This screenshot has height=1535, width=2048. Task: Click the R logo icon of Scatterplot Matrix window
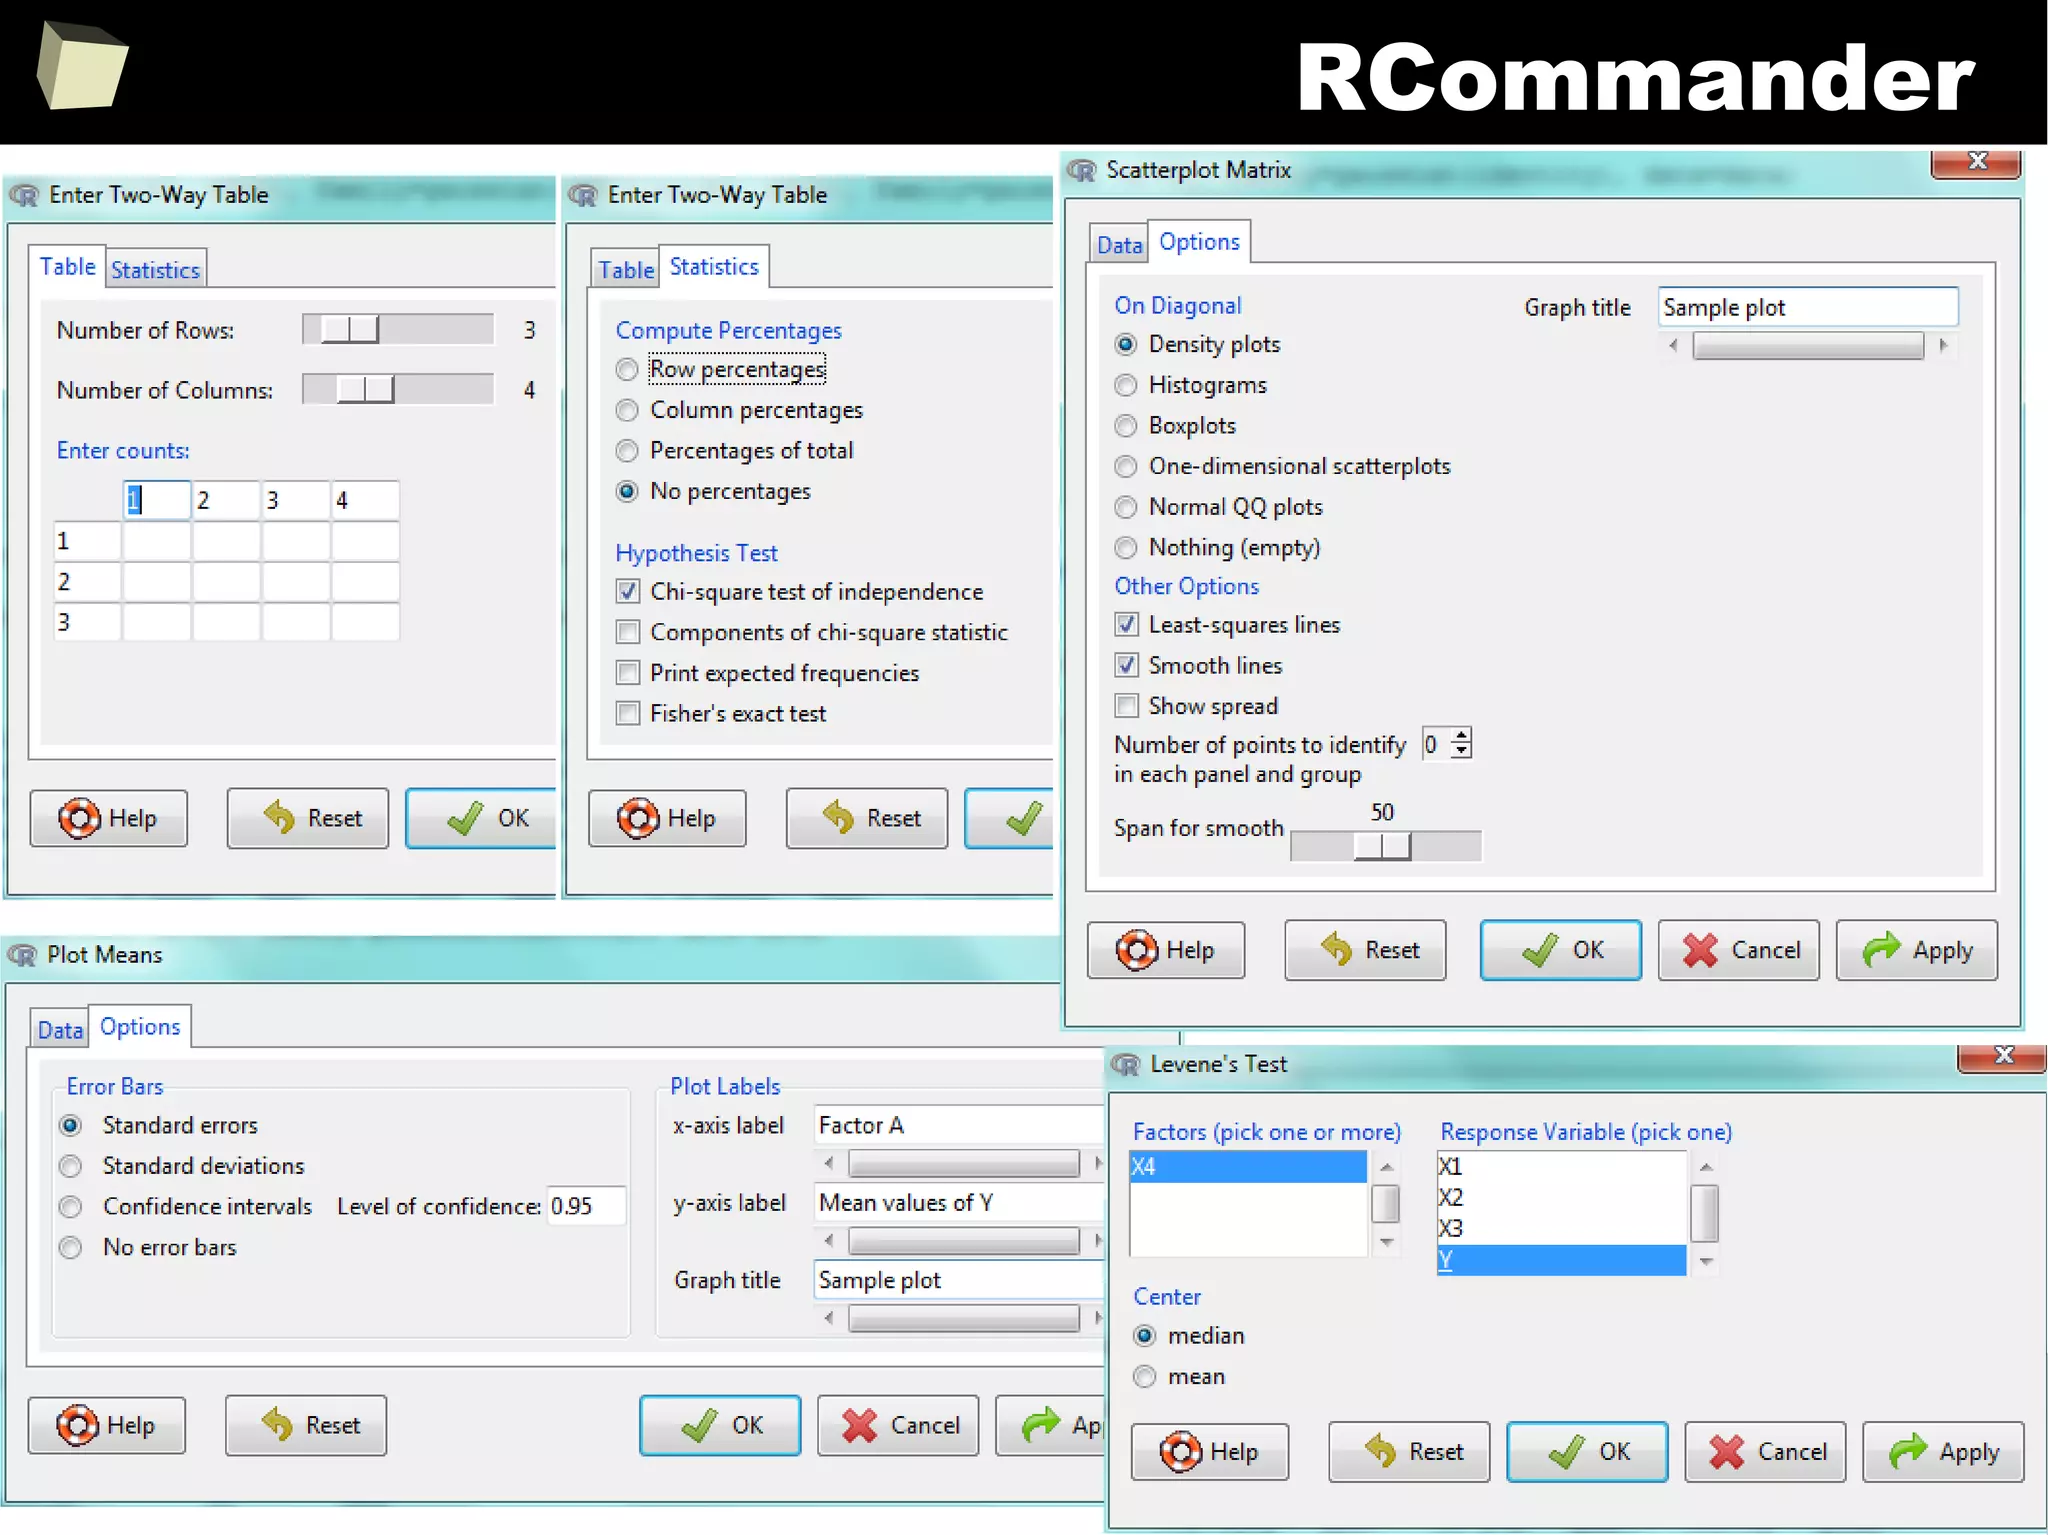tap(1083, 170)
